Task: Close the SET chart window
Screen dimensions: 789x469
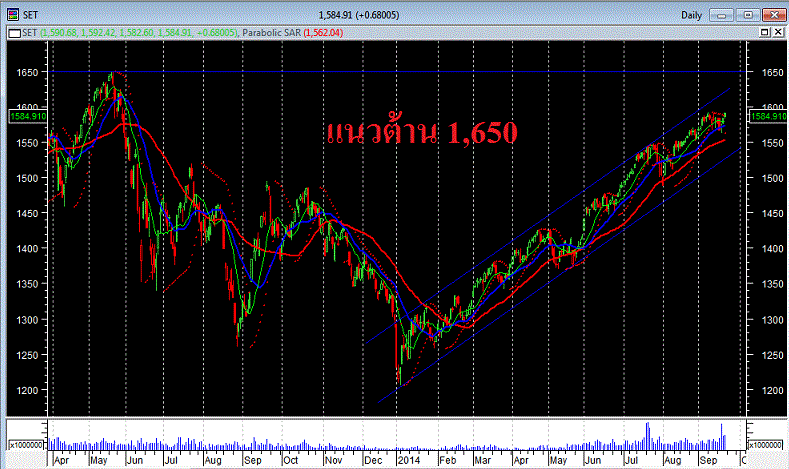Action: (x=774, y=15)
